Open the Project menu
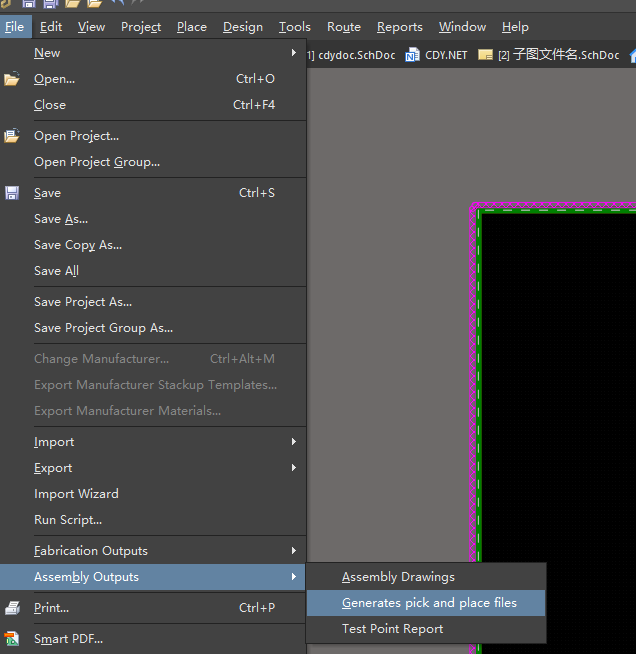The image size is (636, 654). (x=141, y=27)
